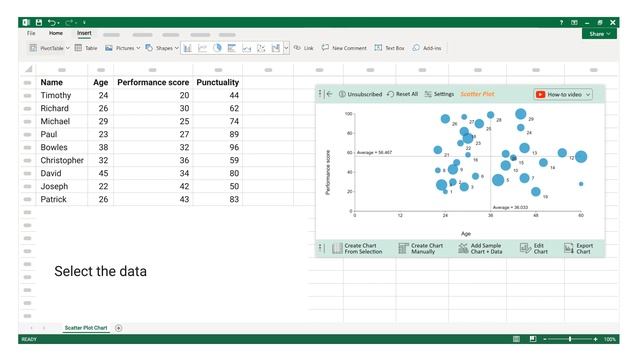
Task: Click the Age header cell
Action: pyautogui.click(x=100, y=82)
